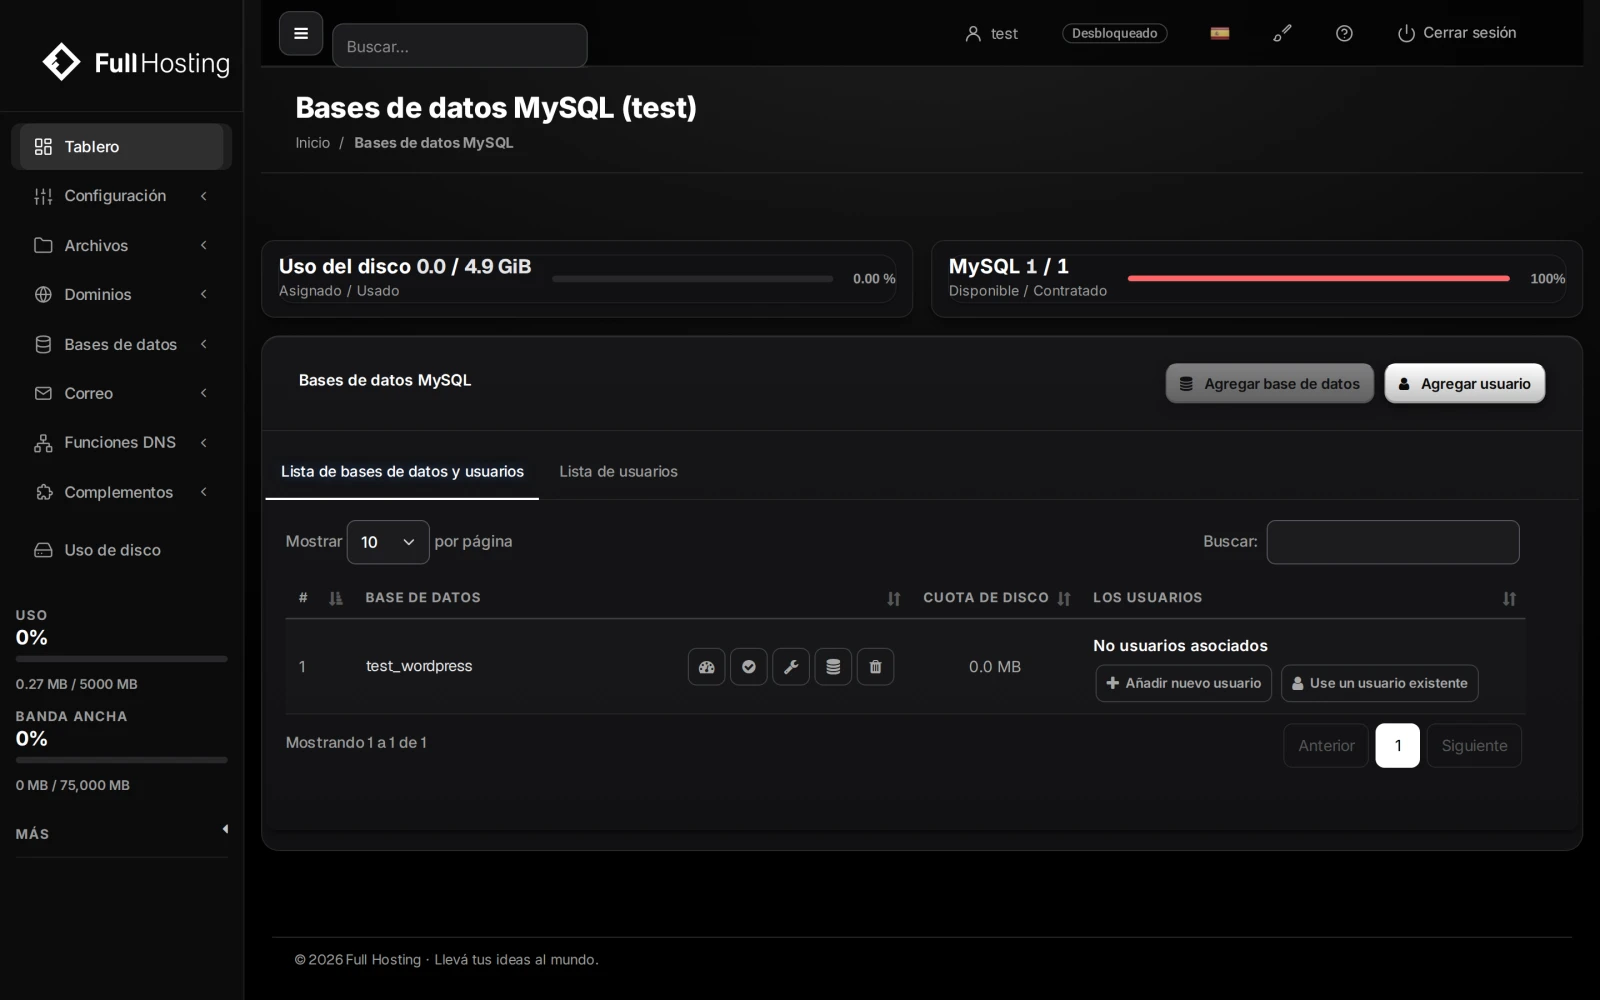The image size is (1600, 1000).
Task: Expand the Archivos sidebar menu
Action: (x=121, y=245)
